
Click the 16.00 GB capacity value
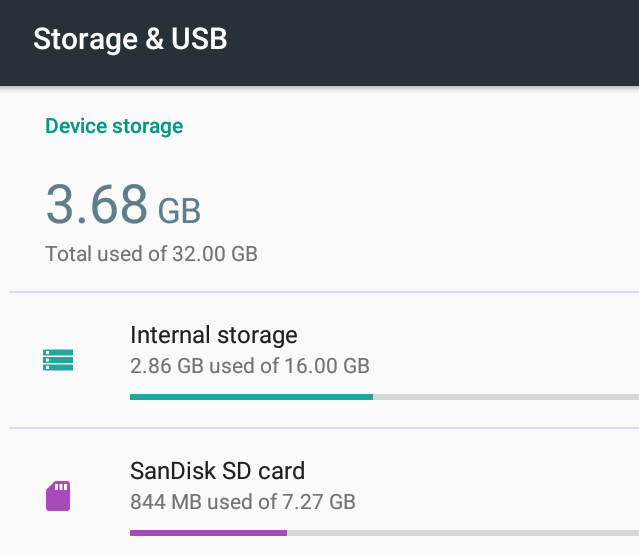[x=327, y=366]
